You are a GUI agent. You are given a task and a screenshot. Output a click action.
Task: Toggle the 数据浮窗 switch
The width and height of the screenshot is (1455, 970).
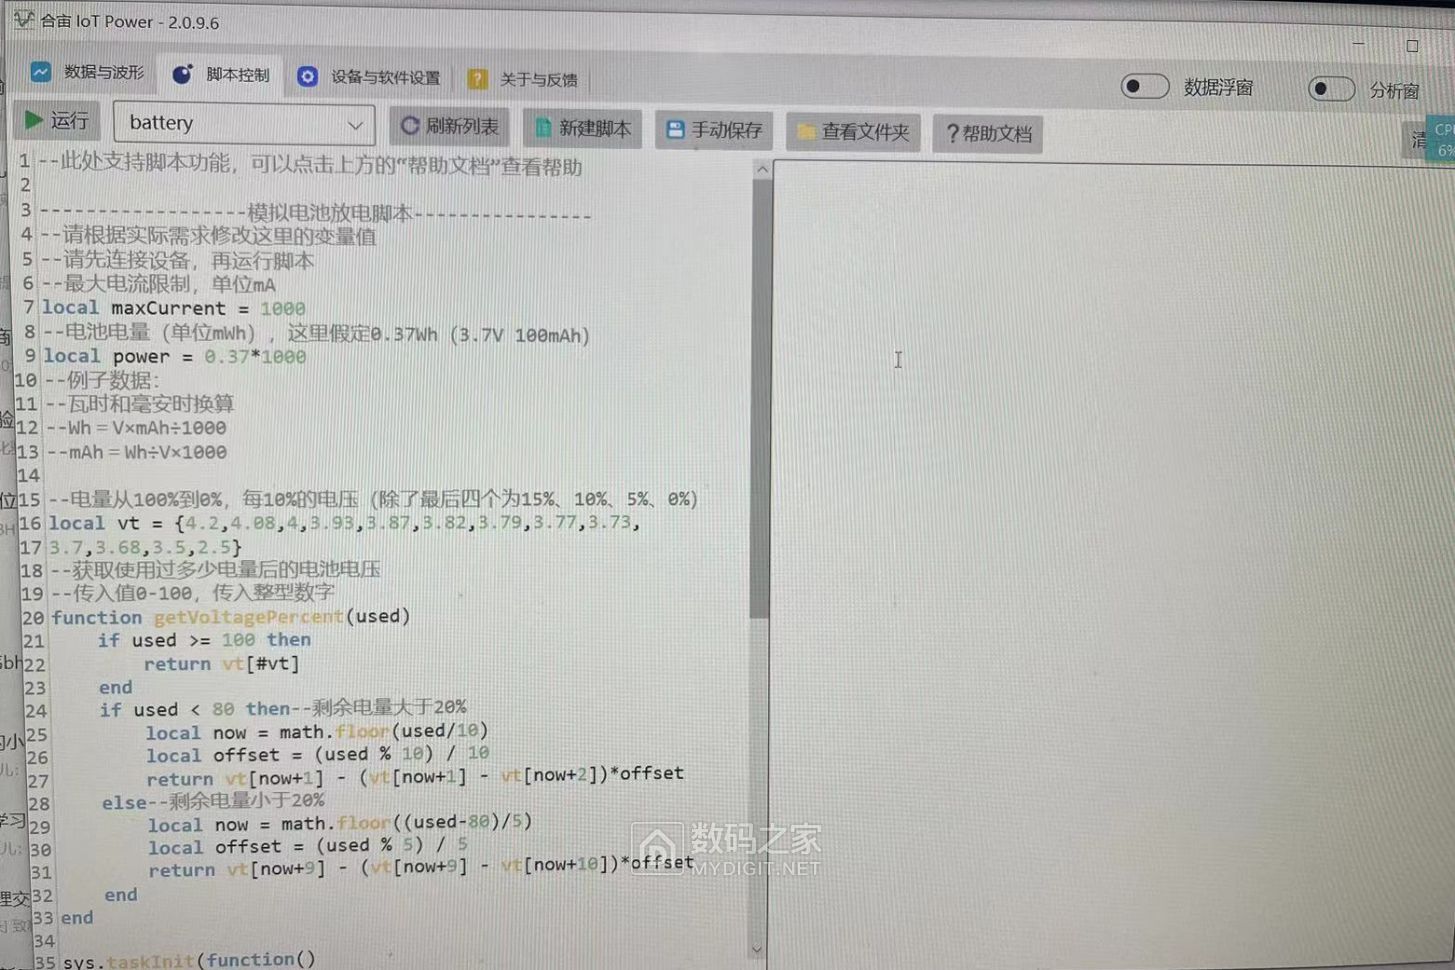tap(1144, 86)
